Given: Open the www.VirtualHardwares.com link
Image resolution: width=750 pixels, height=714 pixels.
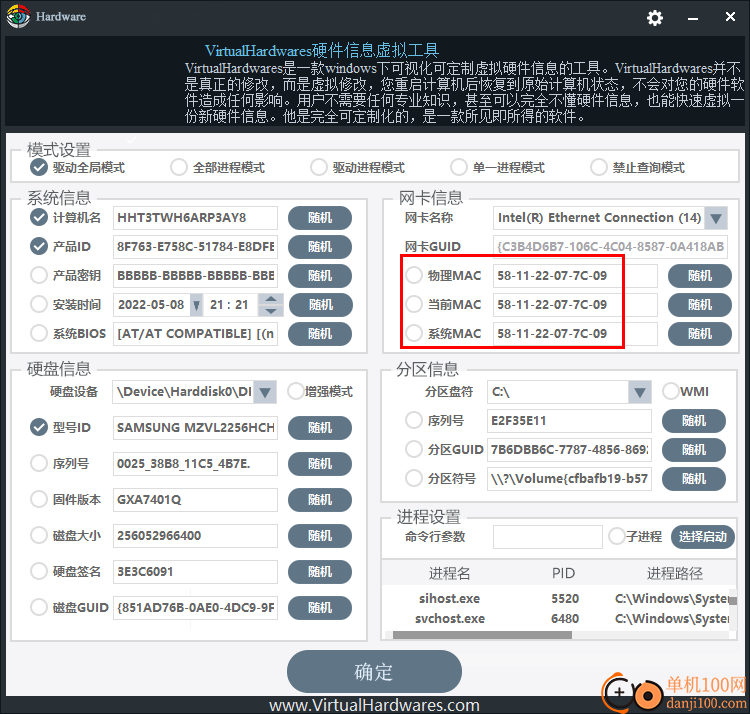Looking at the screenshot, I should coord(374,705).
